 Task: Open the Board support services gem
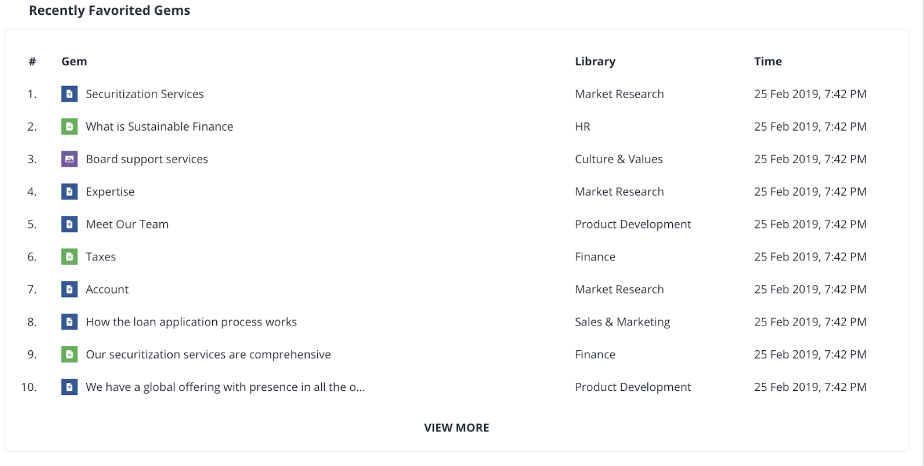(x=147, y=159)
